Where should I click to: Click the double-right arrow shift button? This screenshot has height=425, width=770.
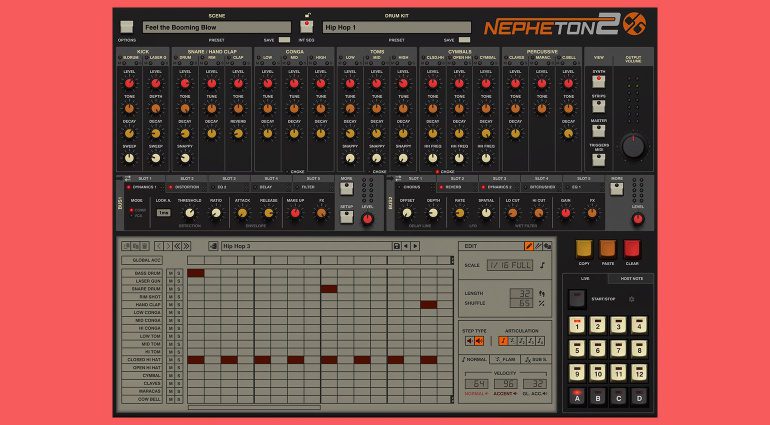pyautogui.click(x=186, y=246)
